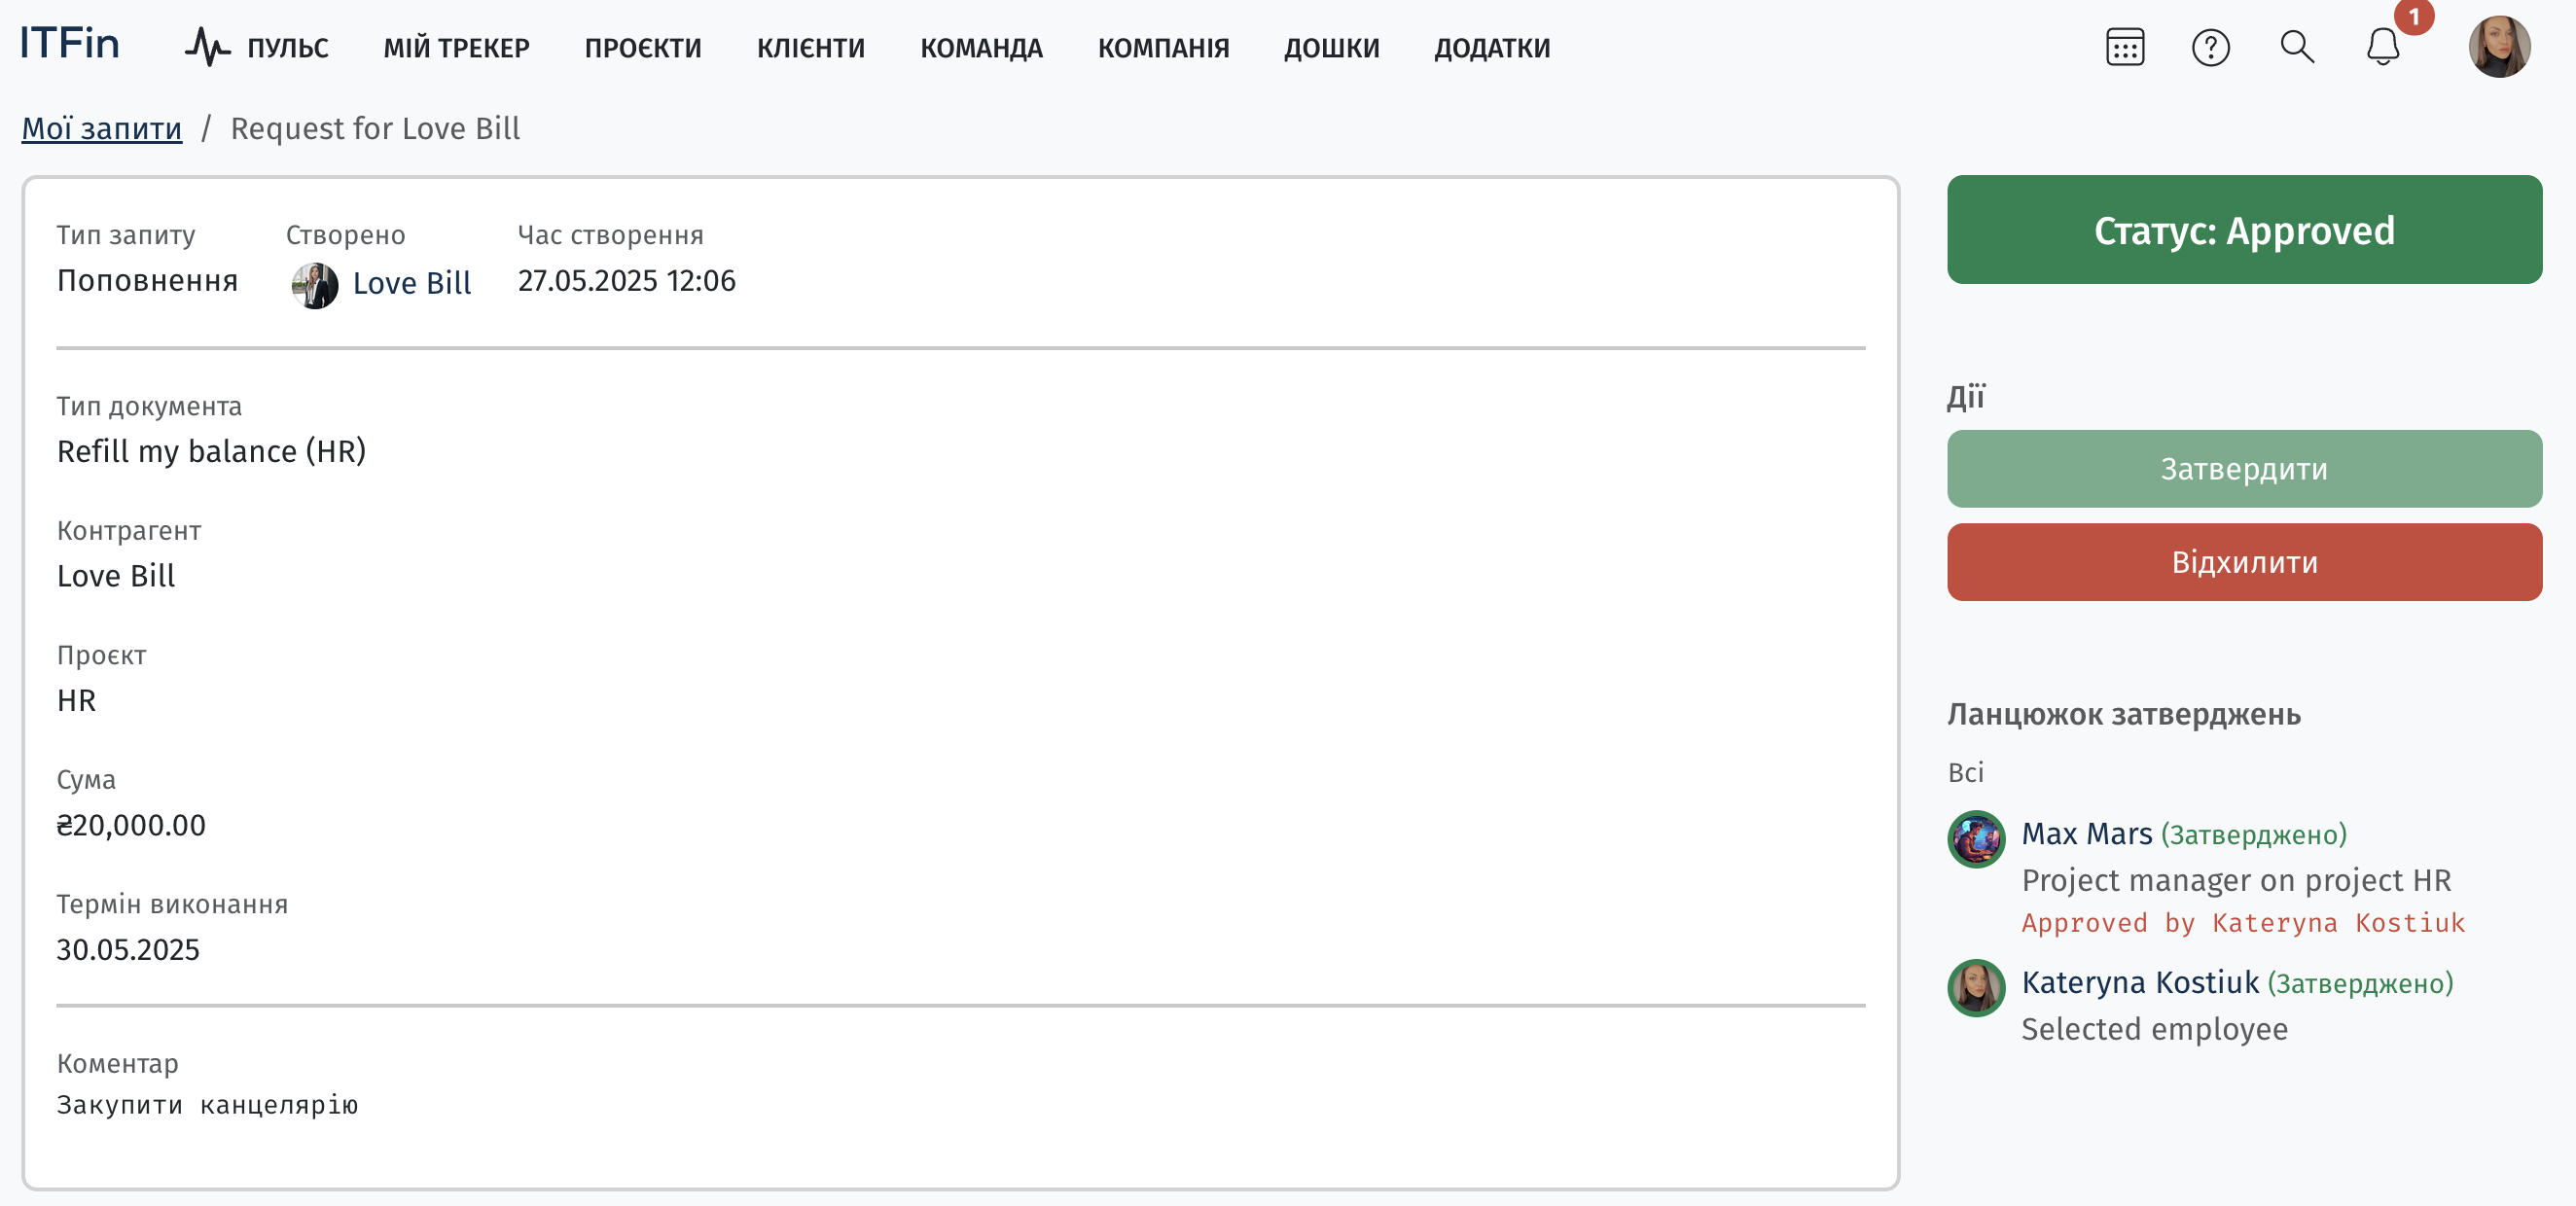
Task: Go to ITFin home logo
Action: click(70, 45)
